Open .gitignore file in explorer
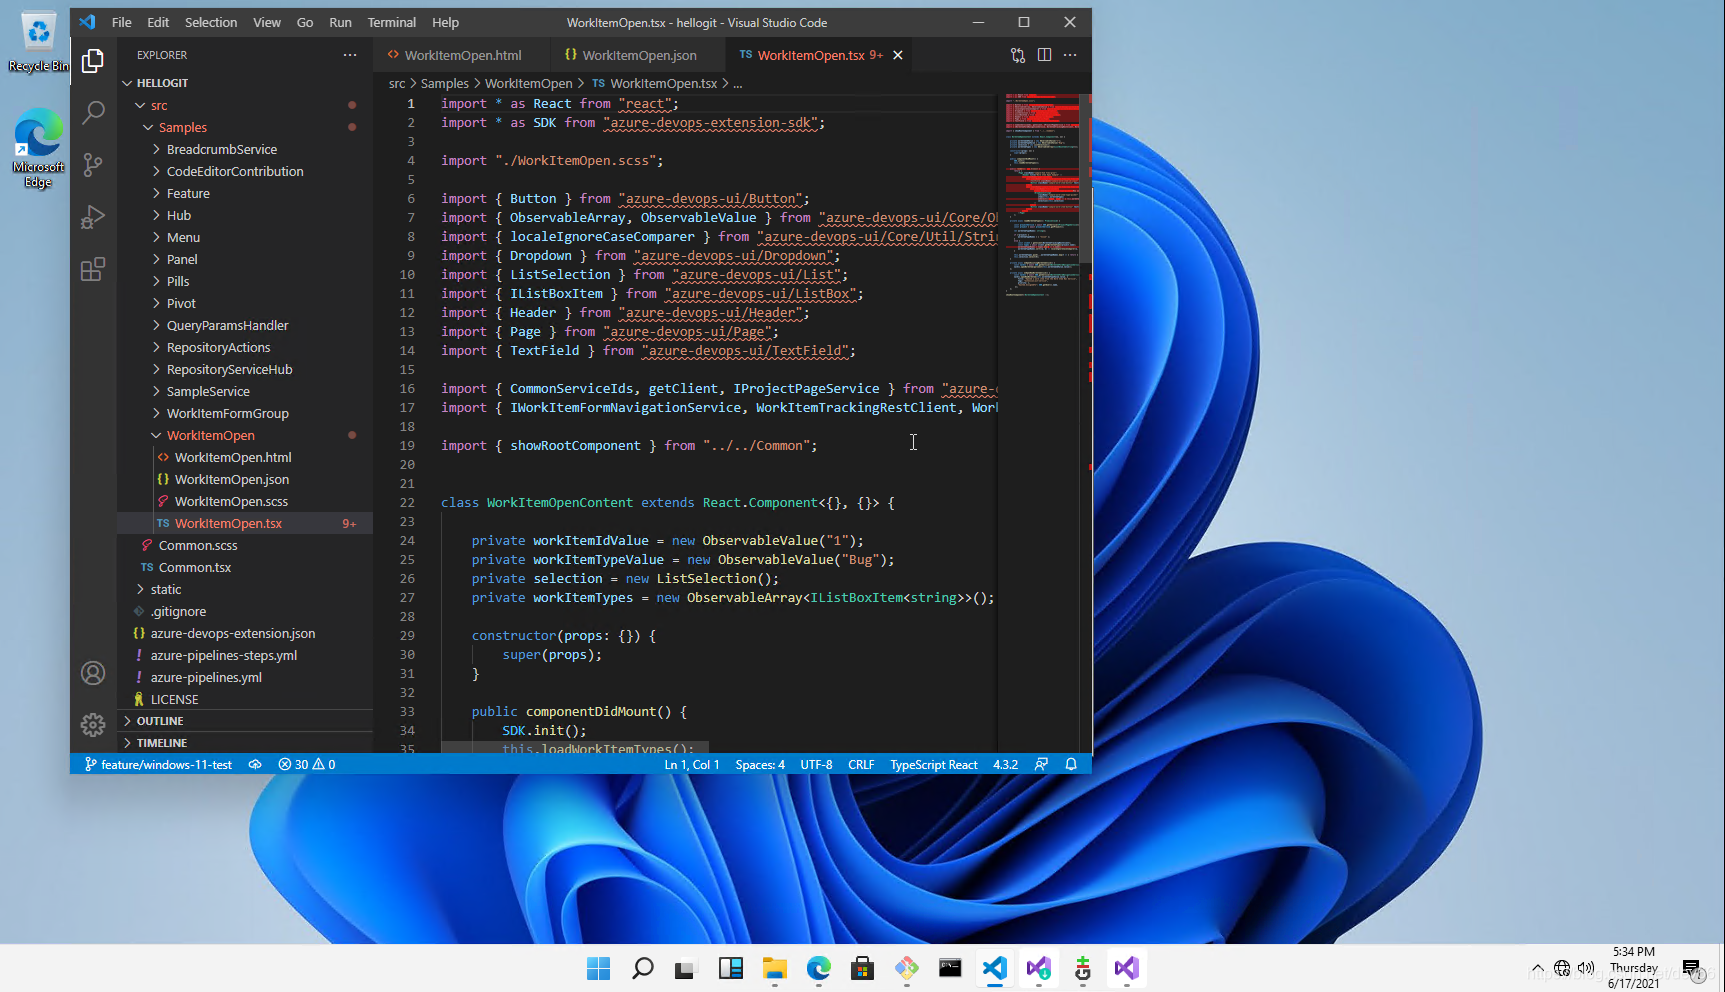1725x992 pixels. click(245, 611)
